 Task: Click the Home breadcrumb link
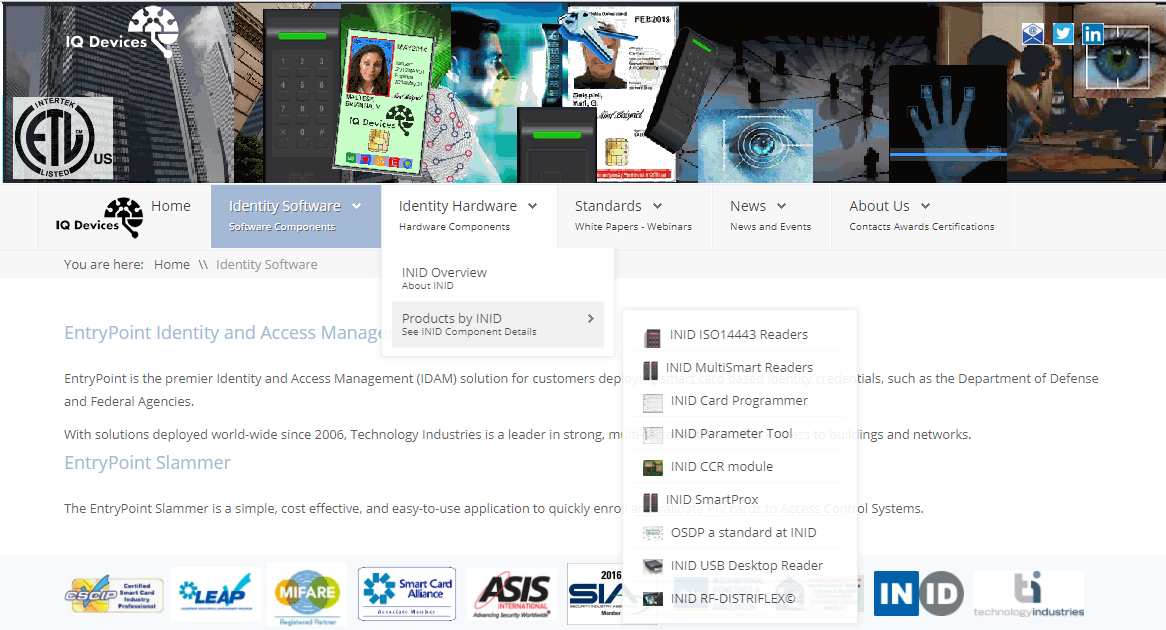172,263
